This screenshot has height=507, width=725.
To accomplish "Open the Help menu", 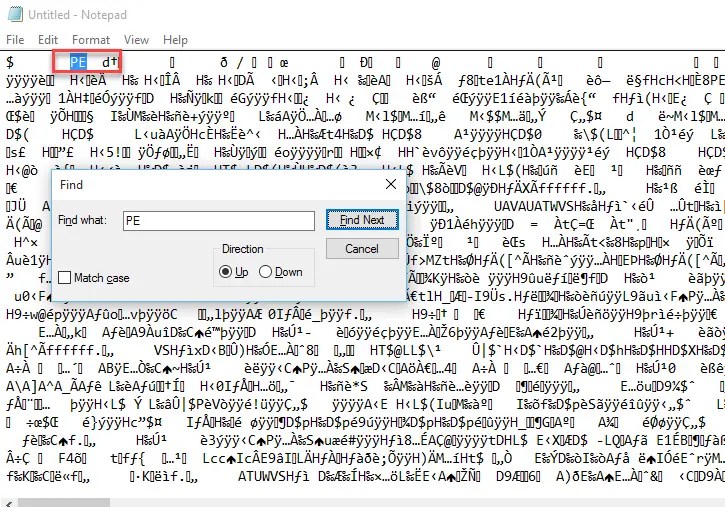I will (x=175, y=40).
